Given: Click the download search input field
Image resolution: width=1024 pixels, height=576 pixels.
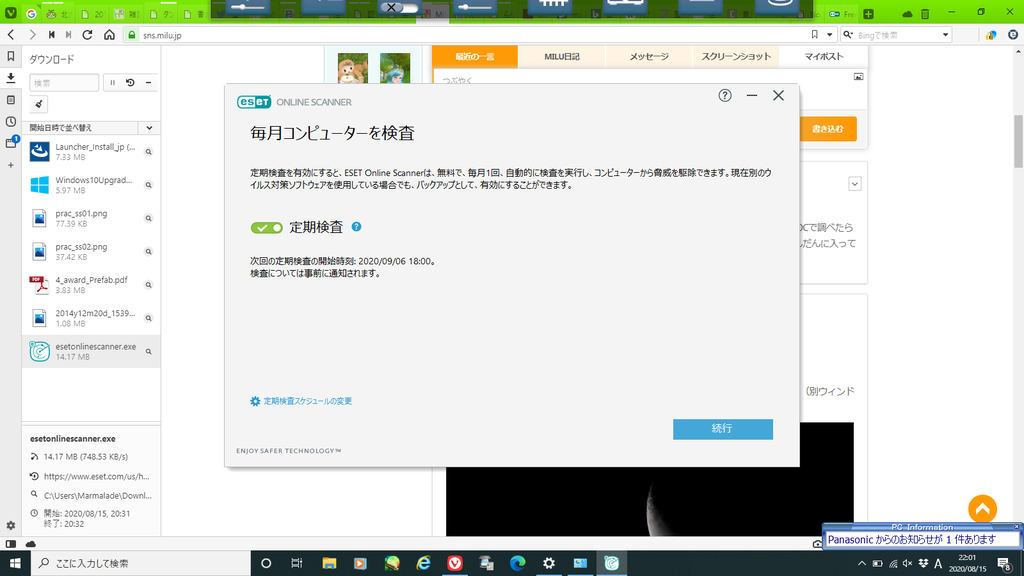Looking at the screenshot, I should click(64, 83).
